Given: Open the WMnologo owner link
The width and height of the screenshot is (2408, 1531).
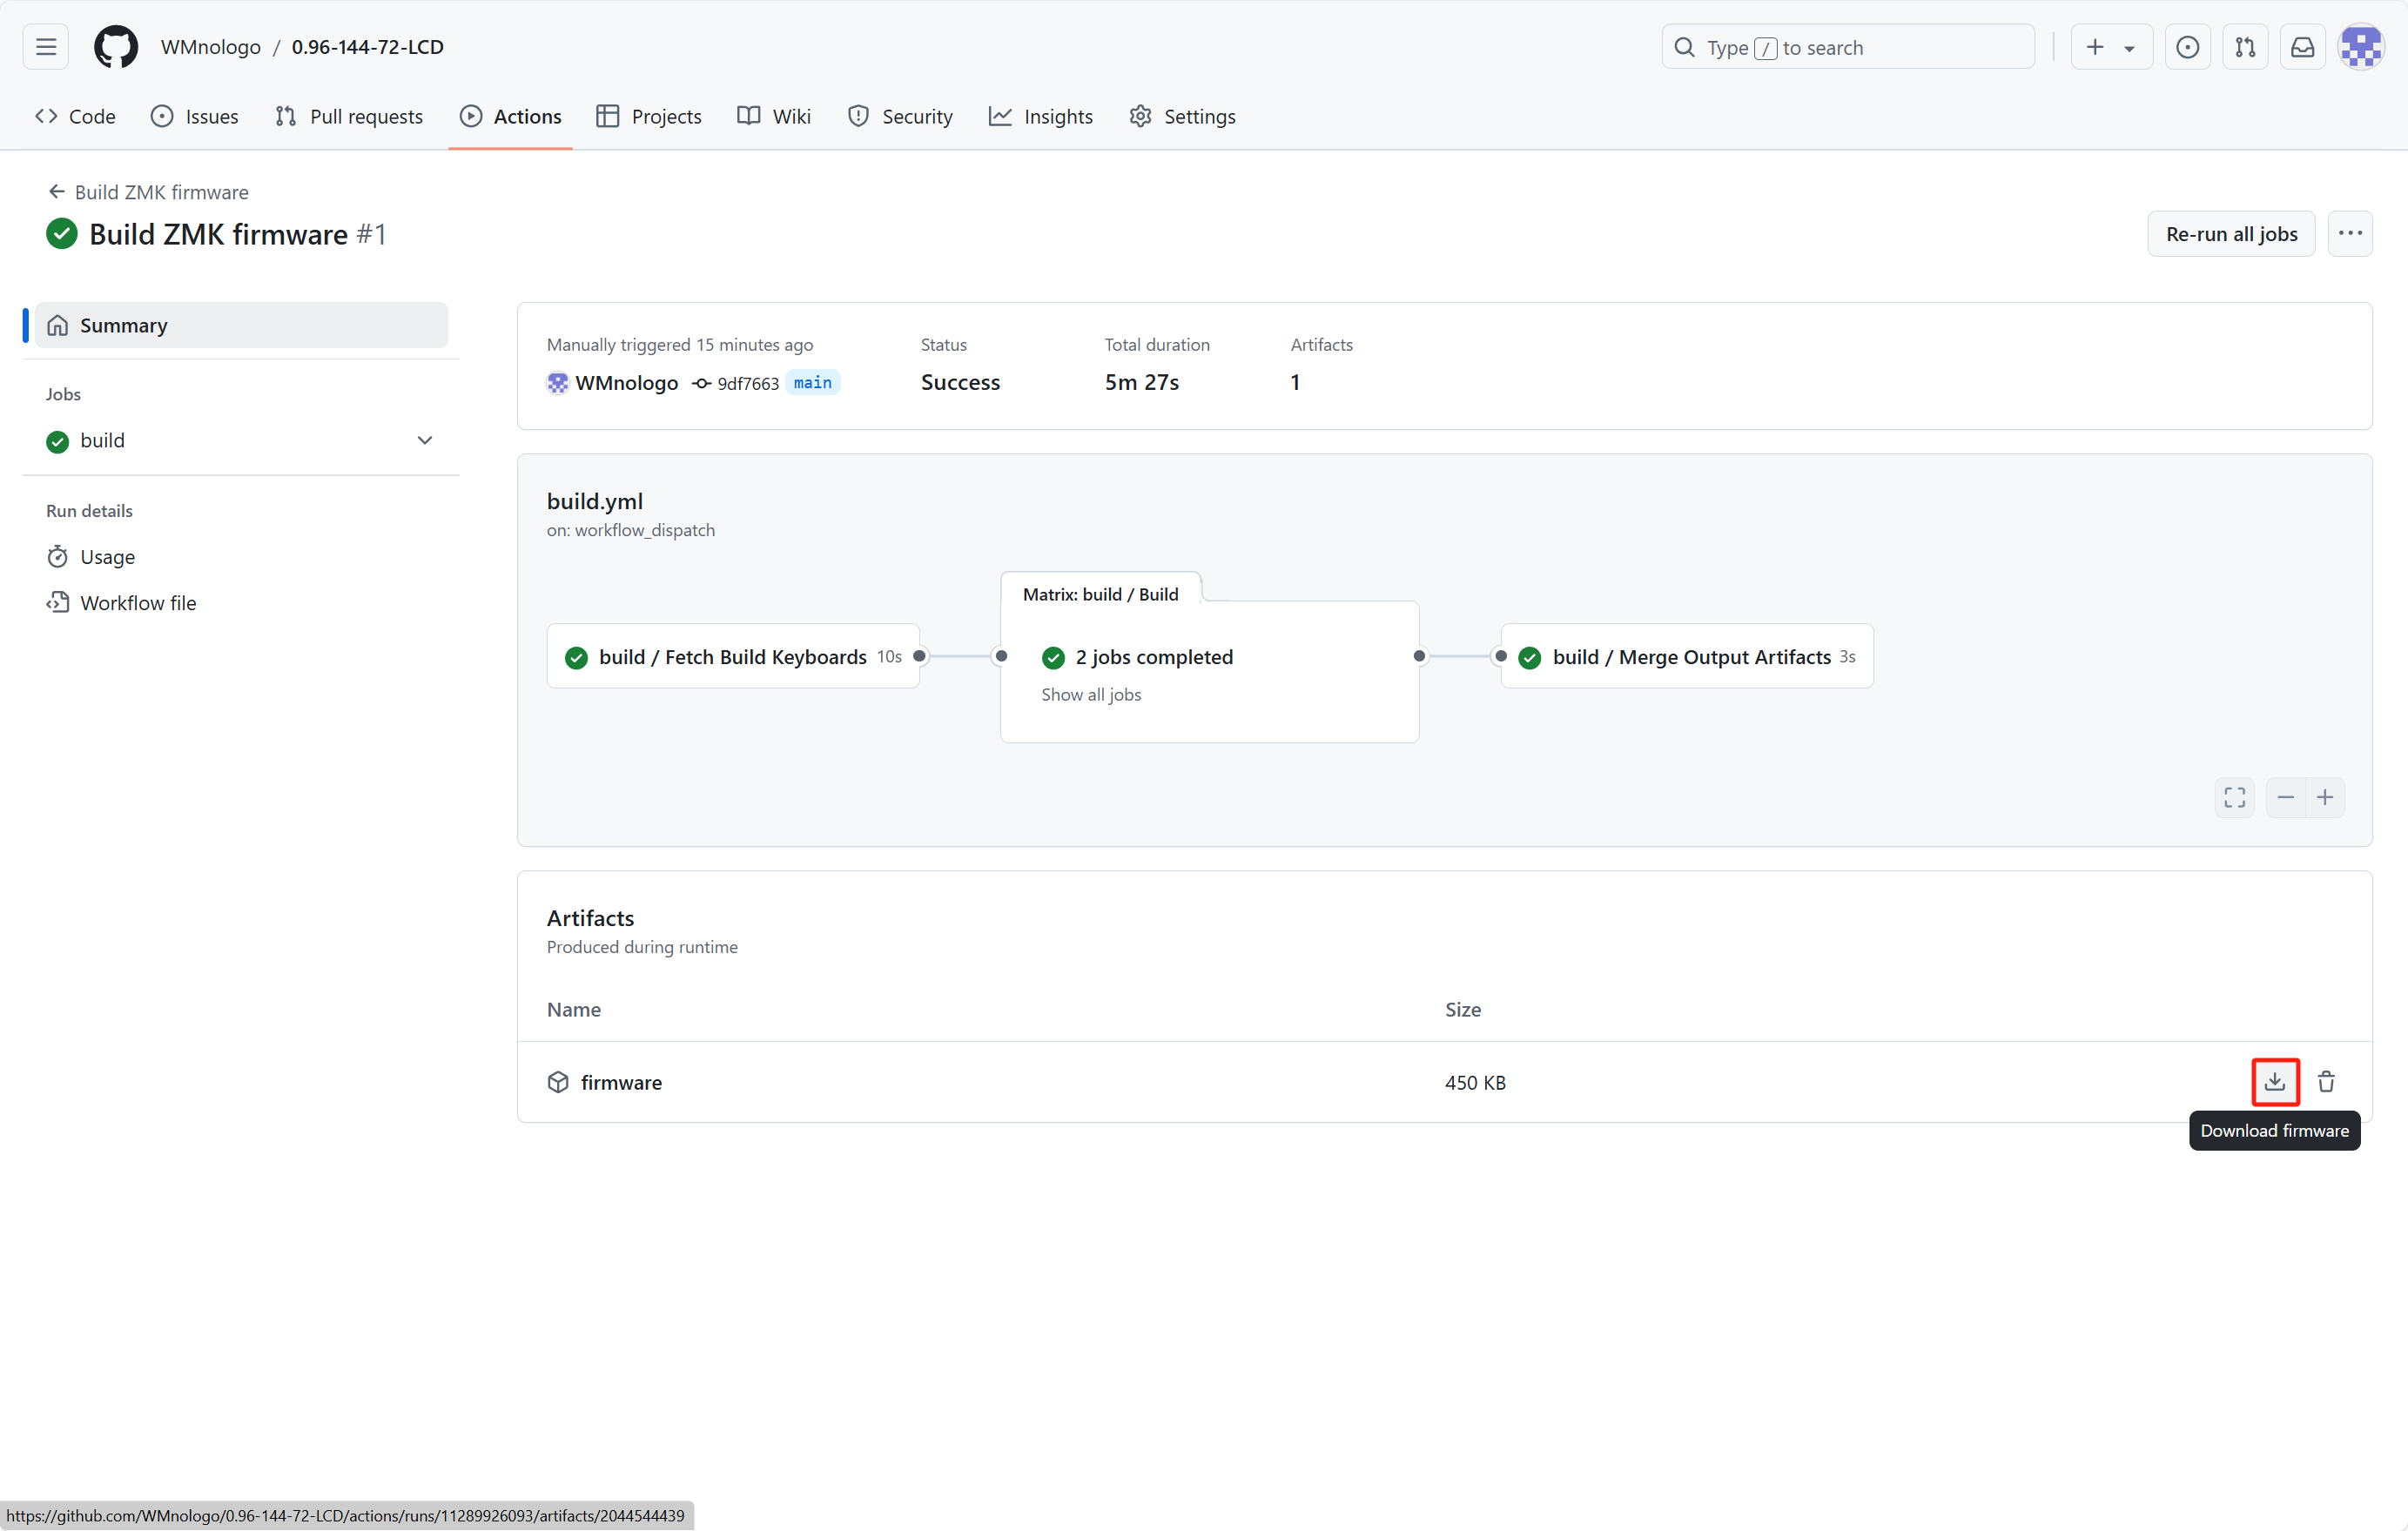Looking at the screenshot, I should click(x=211, y=47).
